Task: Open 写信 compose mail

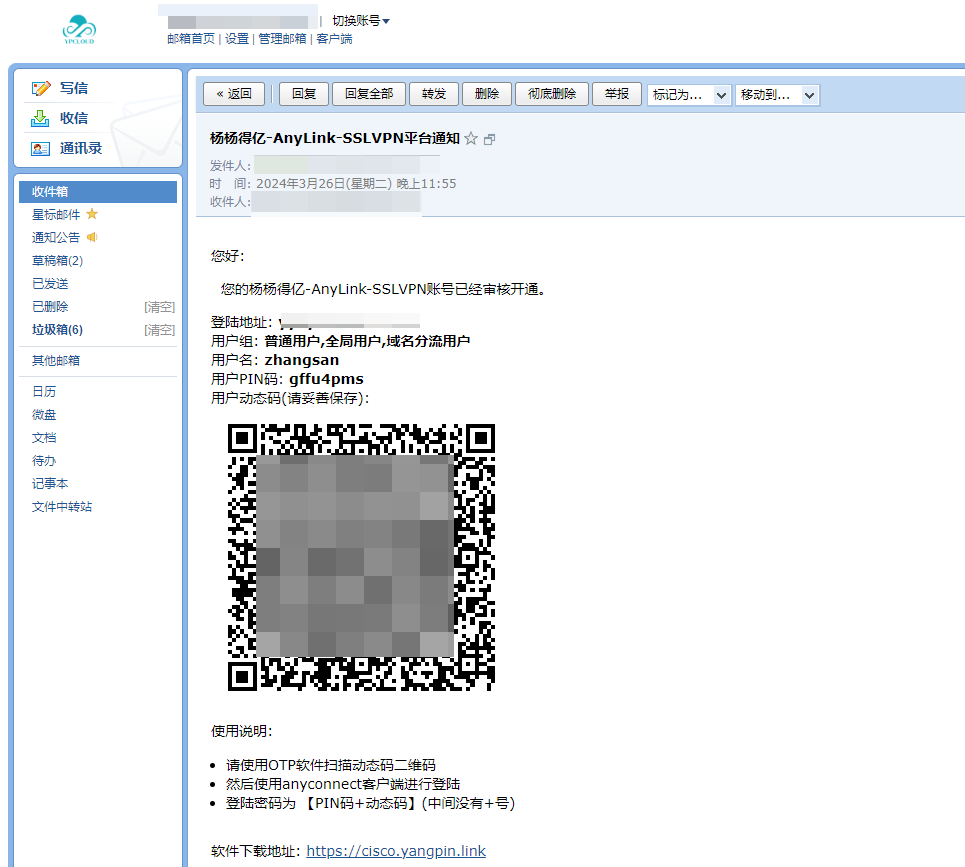Action: [x=74, y=88]
